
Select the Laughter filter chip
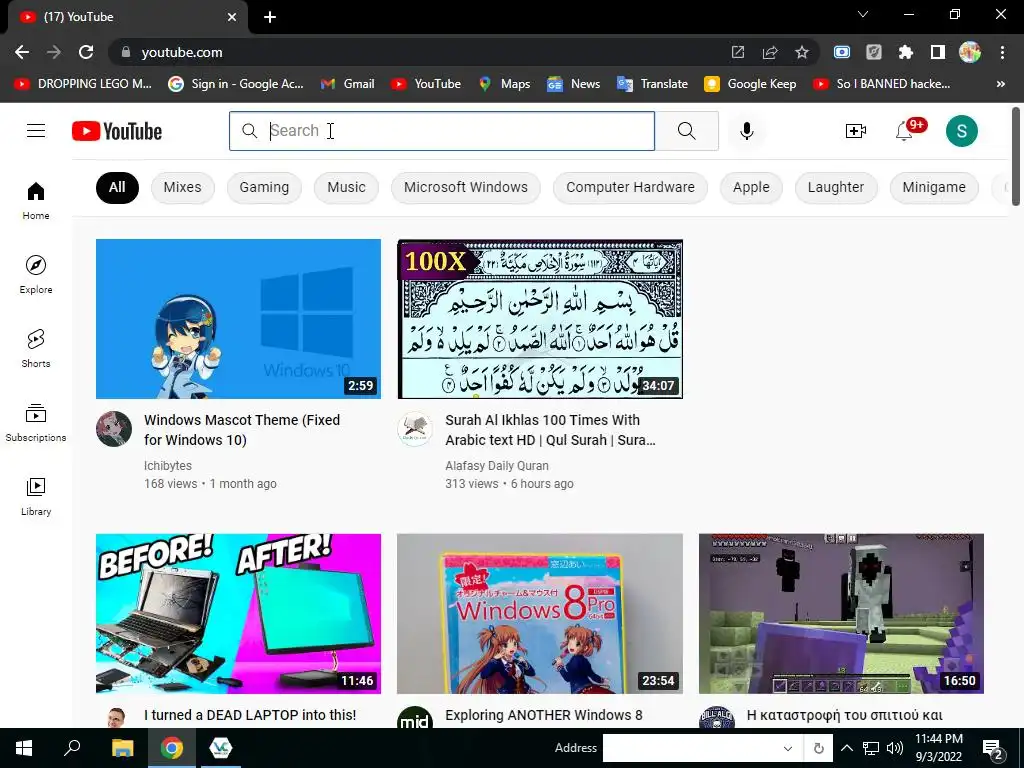[x=835, y=187]
